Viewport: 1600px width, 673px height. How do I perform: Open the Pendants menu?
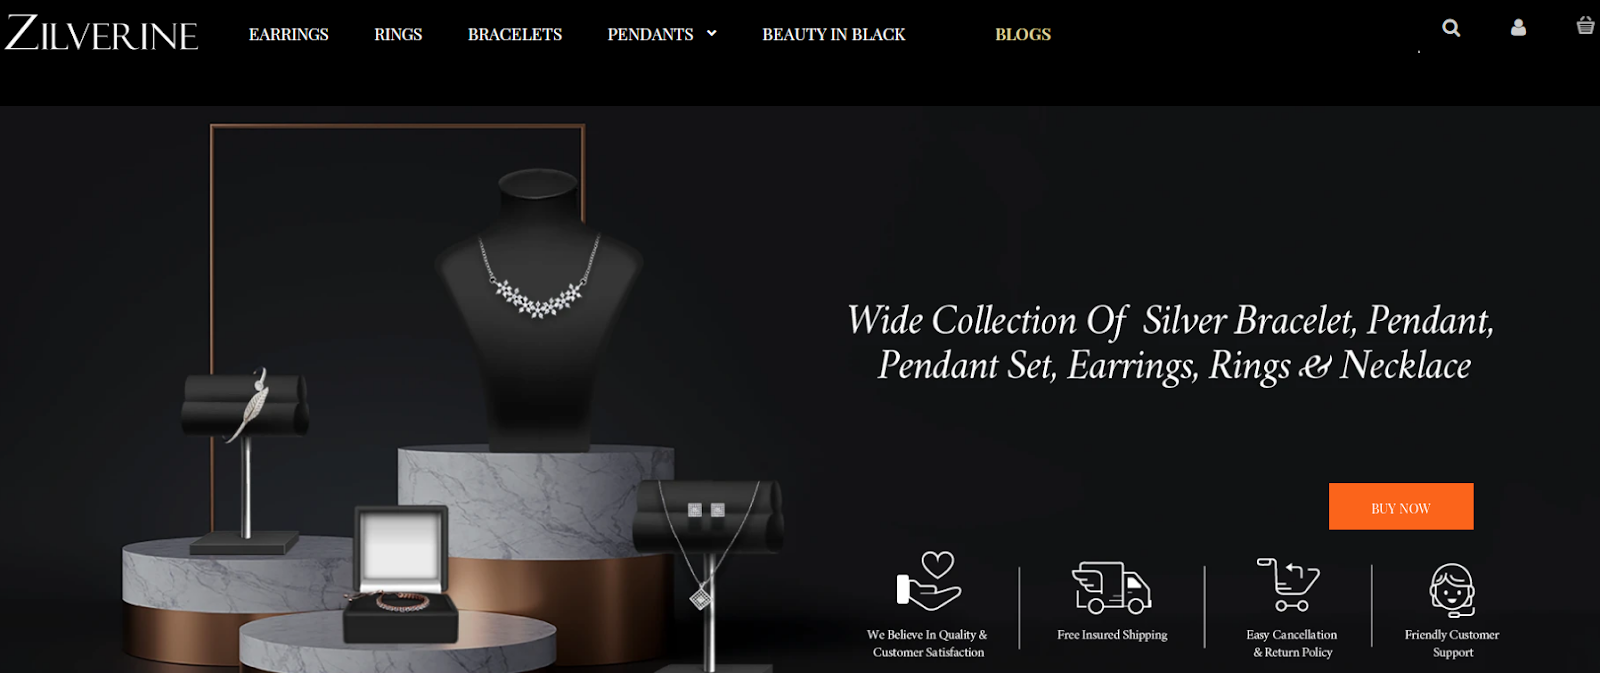click(650, 34)
